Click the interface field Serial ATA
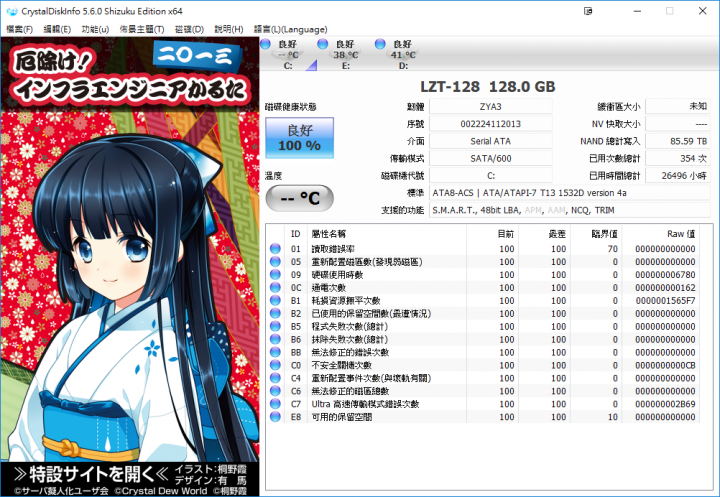This screenshot has width=720, height=497. point(490,141)
